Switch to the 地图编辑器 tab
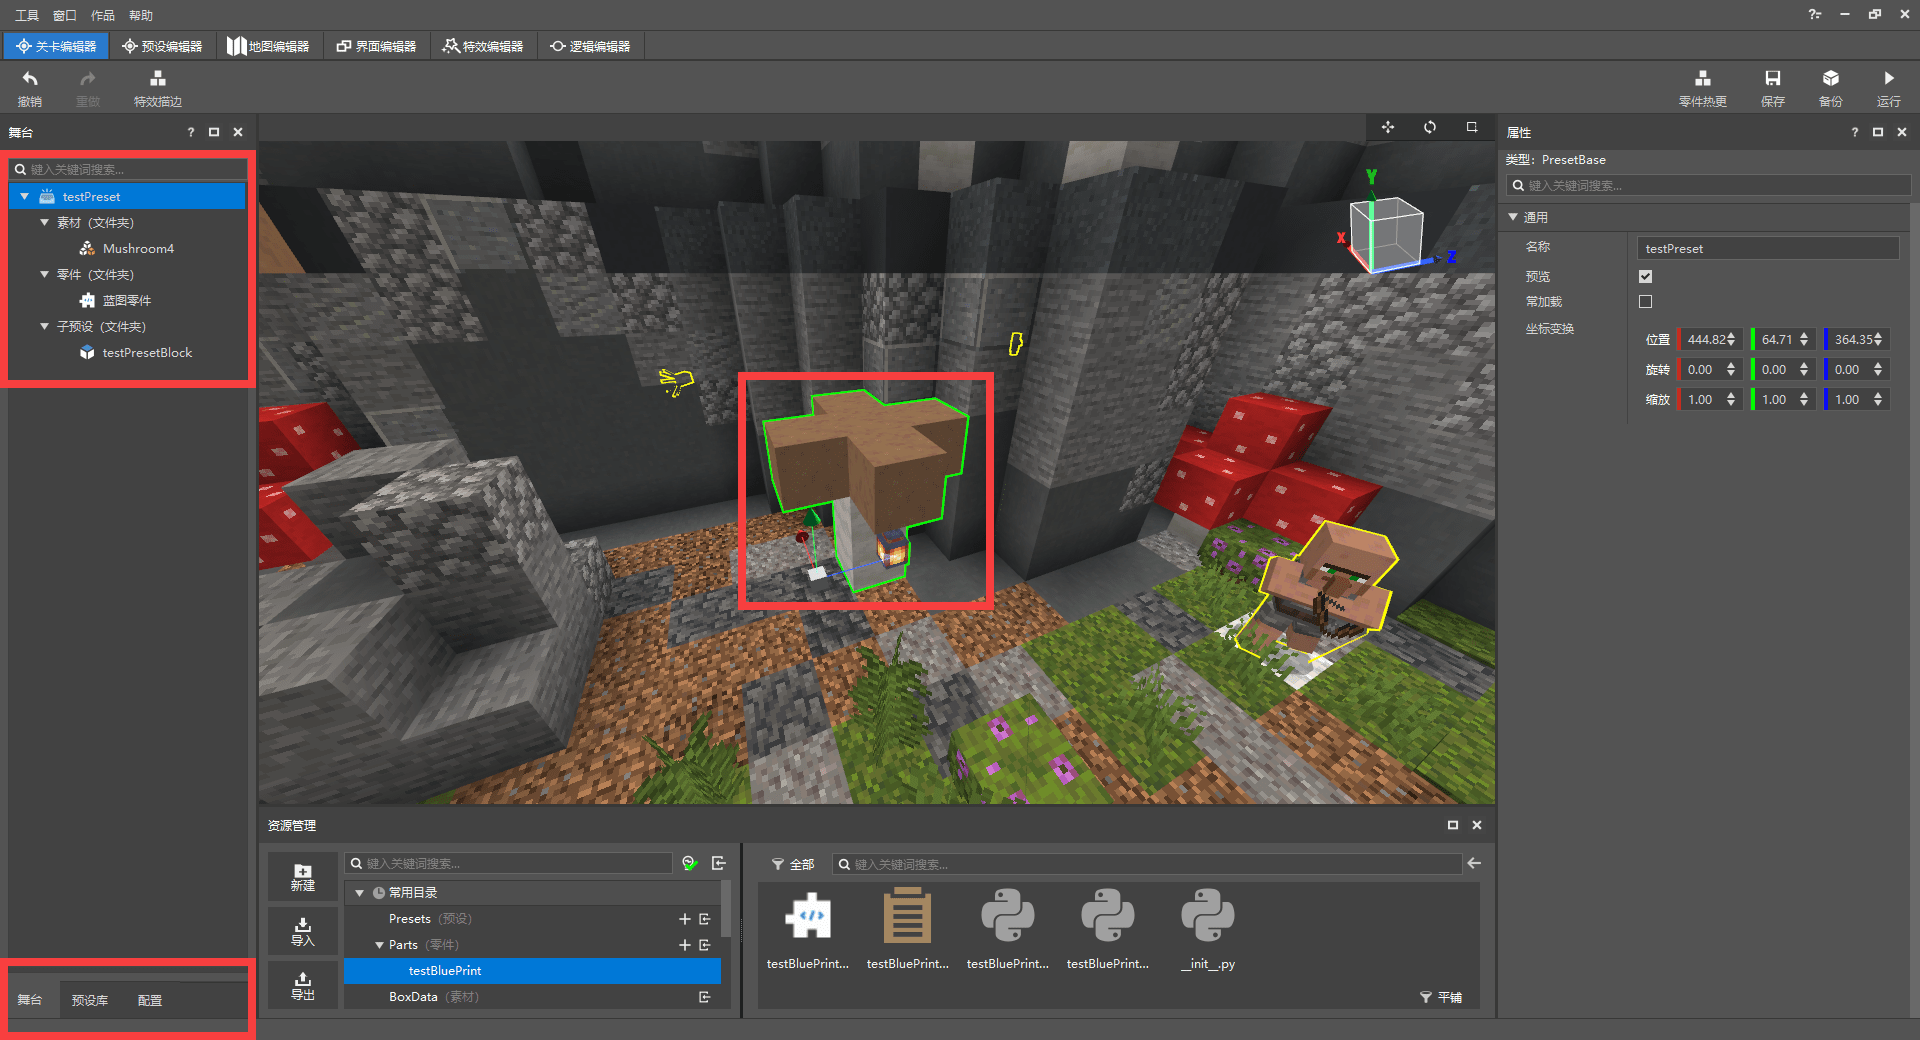The width and height of the screenshot is (1920, 1040). pos(268,46)
